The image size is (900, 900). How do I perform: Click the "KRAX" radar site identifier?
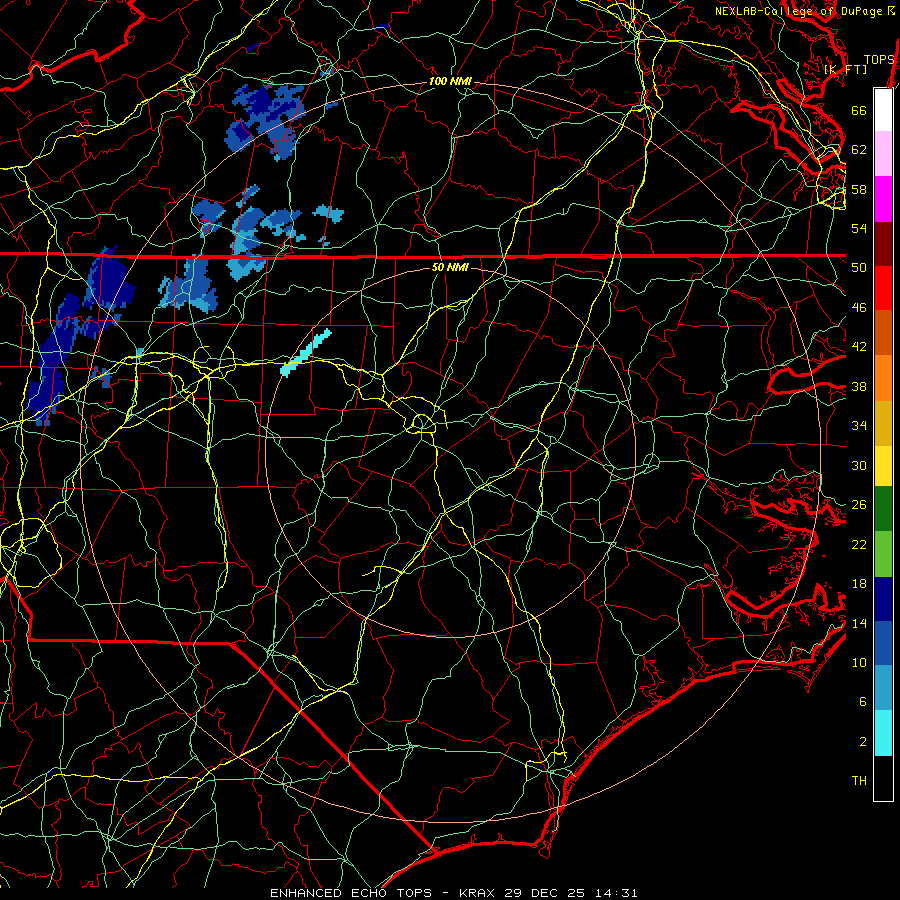[479, 893]
